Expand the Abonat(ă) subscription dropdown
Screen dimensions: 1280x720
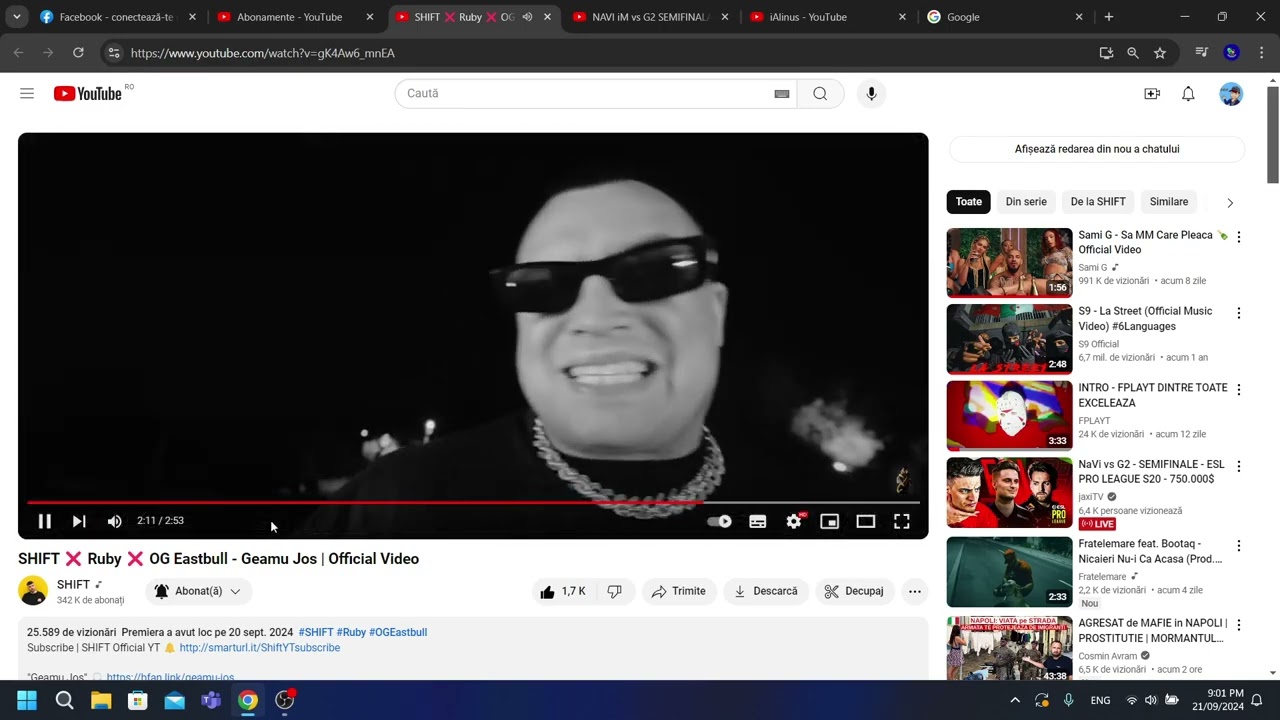199,591
